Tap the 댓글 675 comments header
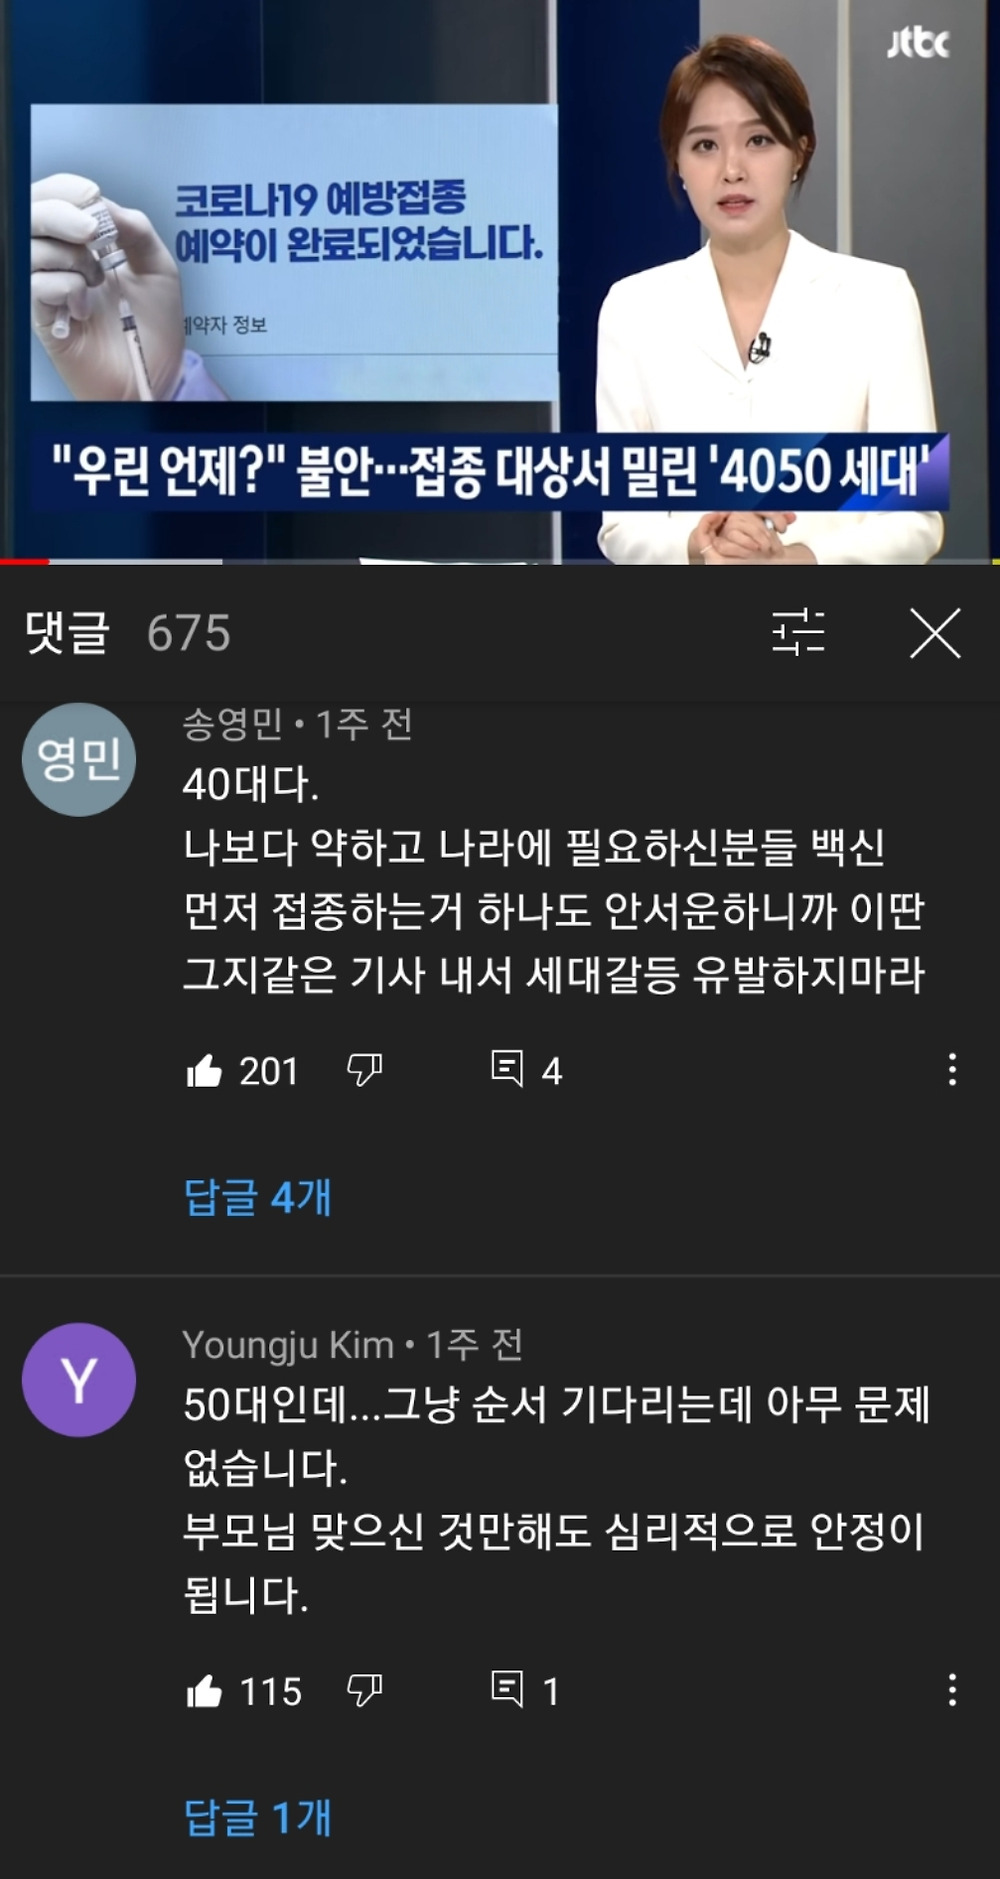 click(x=128, y=632)
